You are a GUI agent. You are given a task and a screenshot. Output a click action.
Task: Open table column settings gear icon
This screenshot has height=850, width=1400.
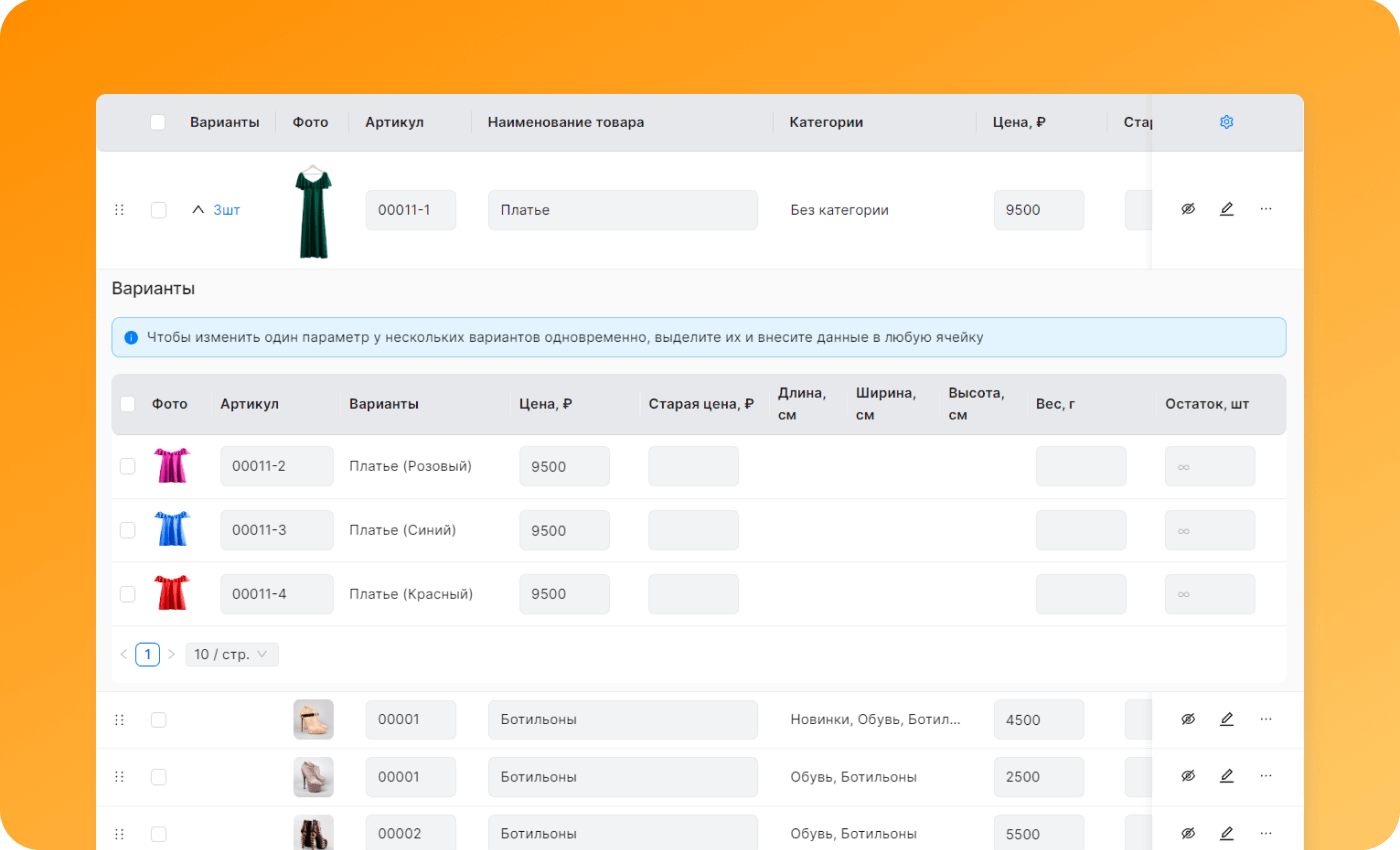1226,122
